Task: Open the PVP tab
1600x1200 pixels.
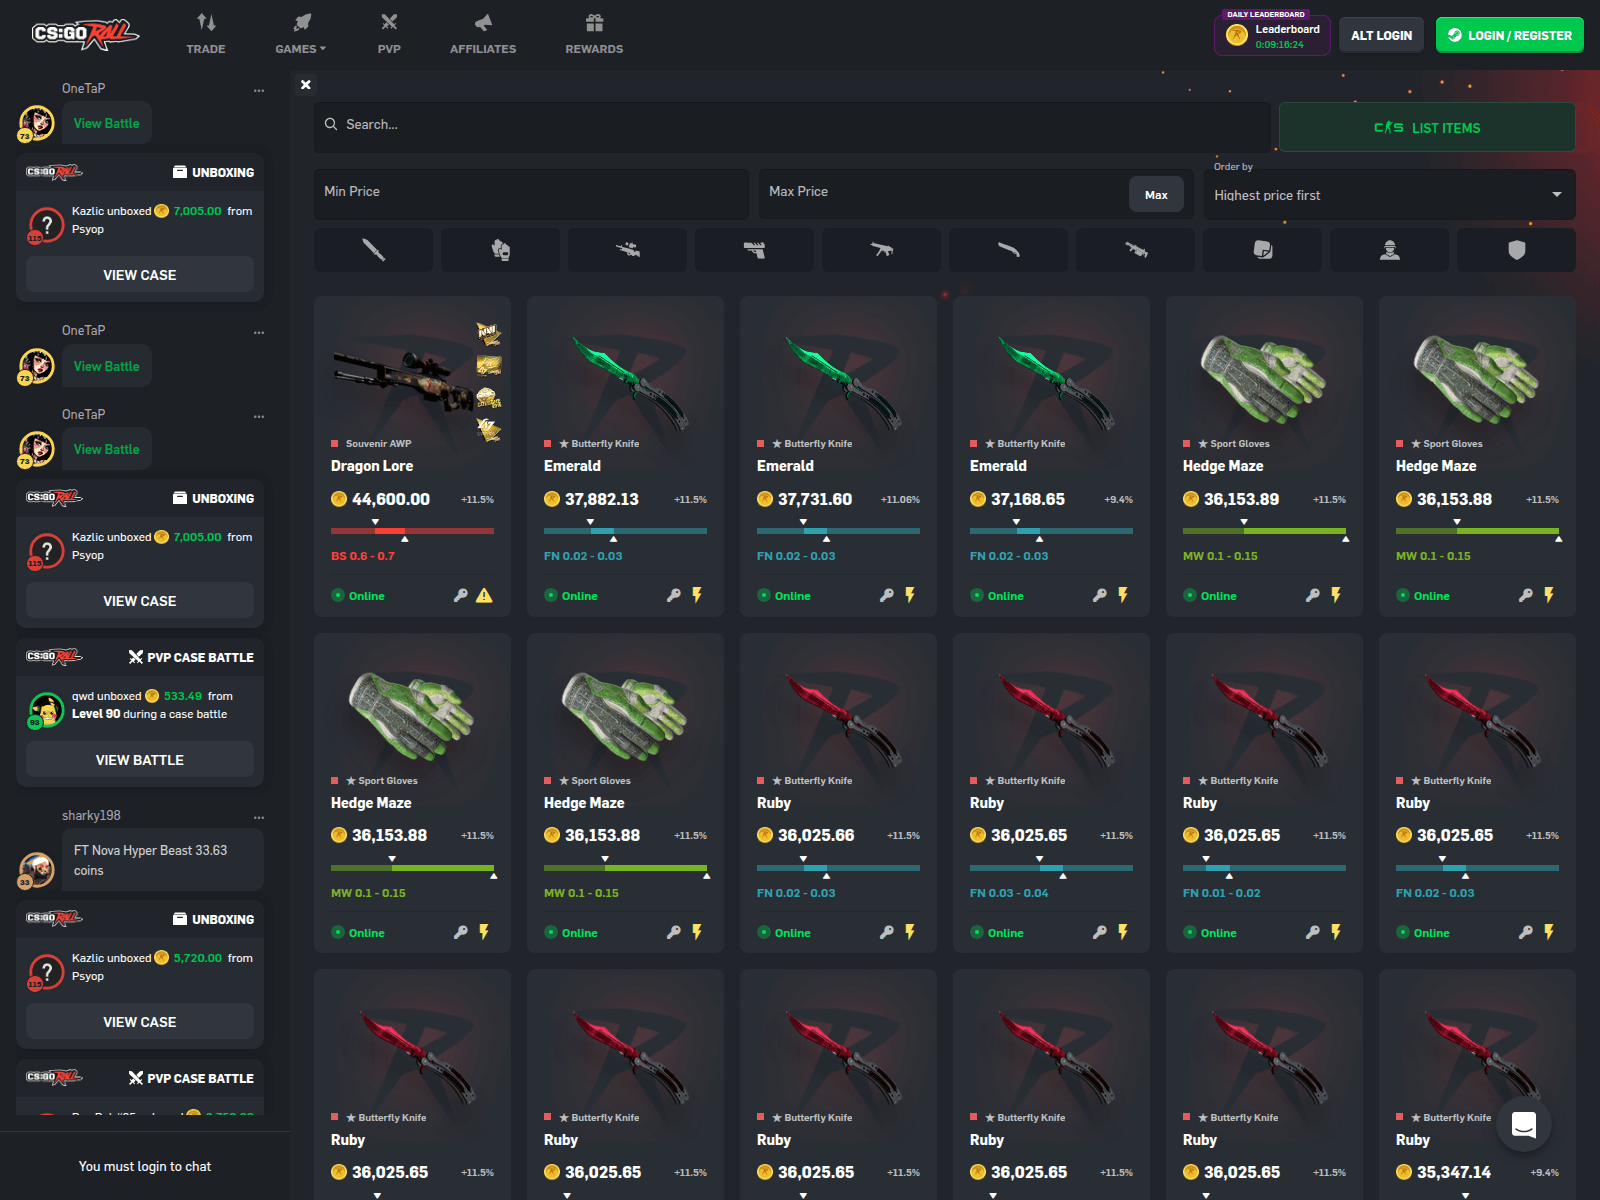Action: [389, 34]
